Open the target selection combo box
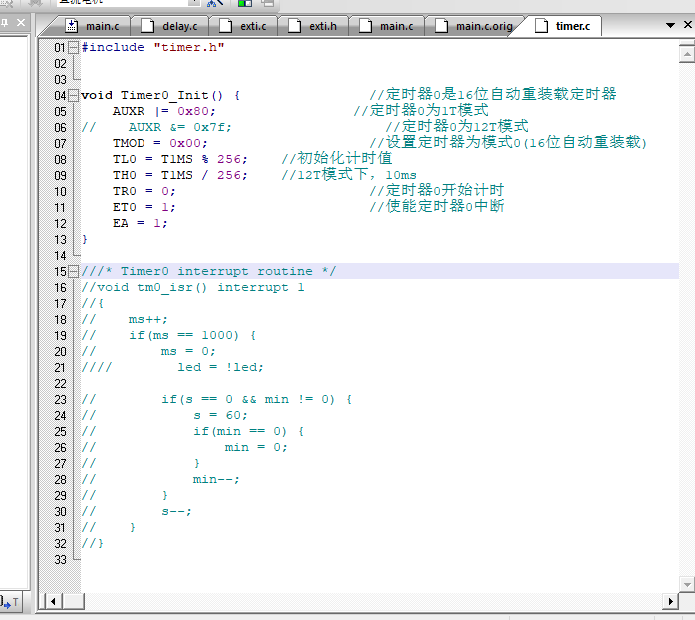Screen dimensions: 695x620 point(129,3)
